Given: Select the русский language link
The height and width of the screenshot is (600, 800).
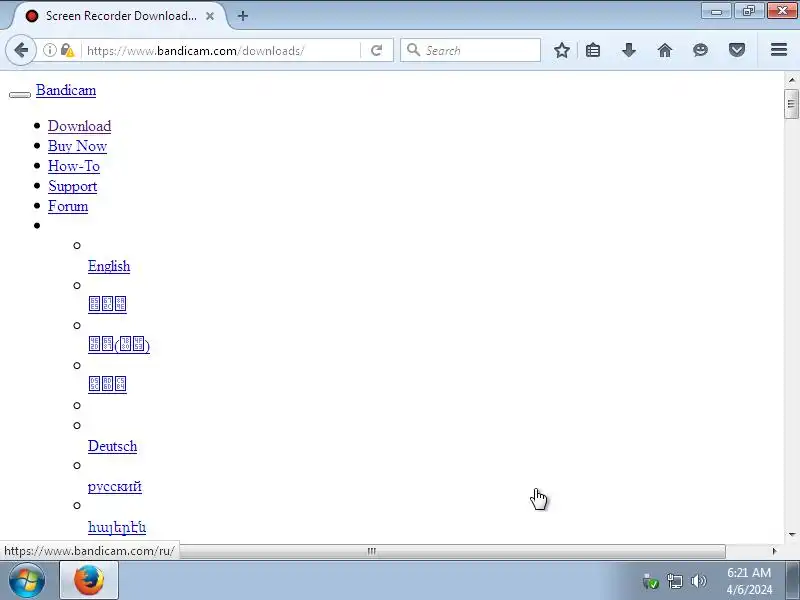Looking at the screenshot, I should point(115,486).
